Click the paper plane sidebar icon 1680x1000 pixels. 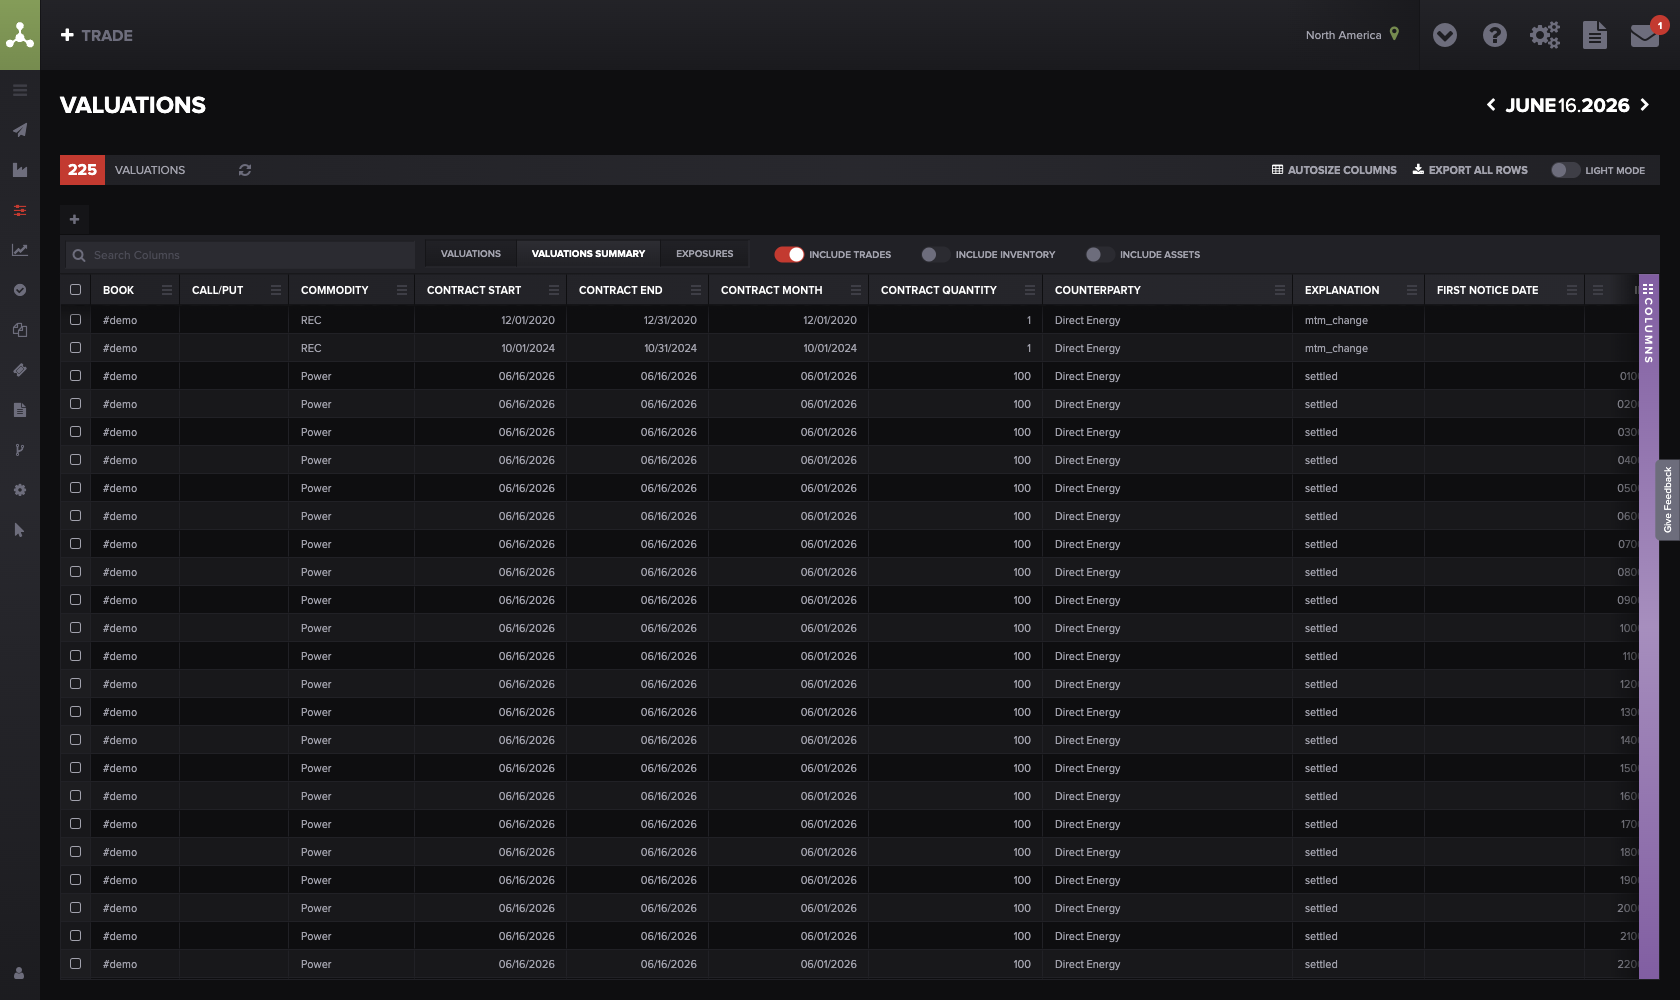click(20, 130)
